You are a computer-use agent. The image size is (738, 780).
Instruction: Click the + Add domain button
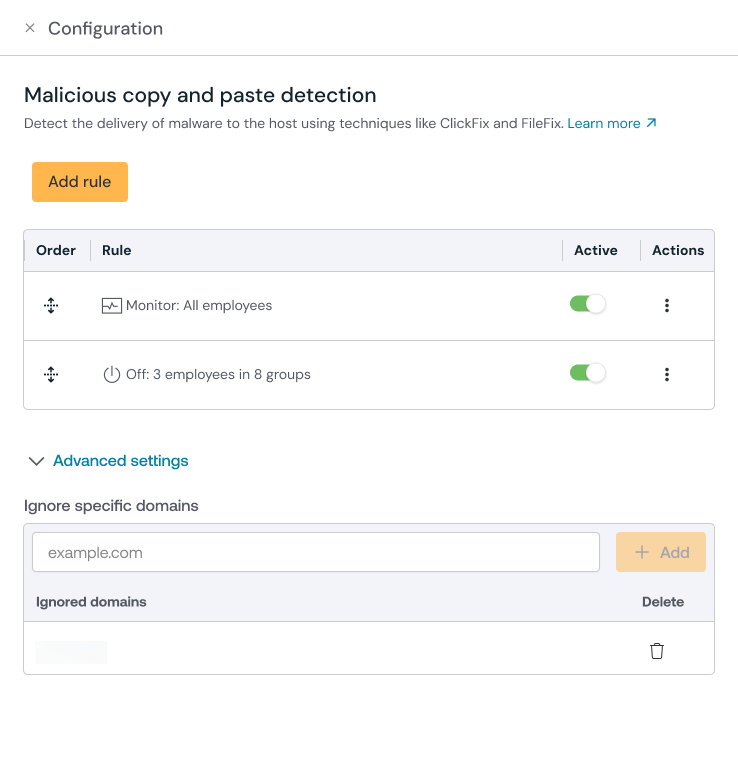tap(661, 552)
